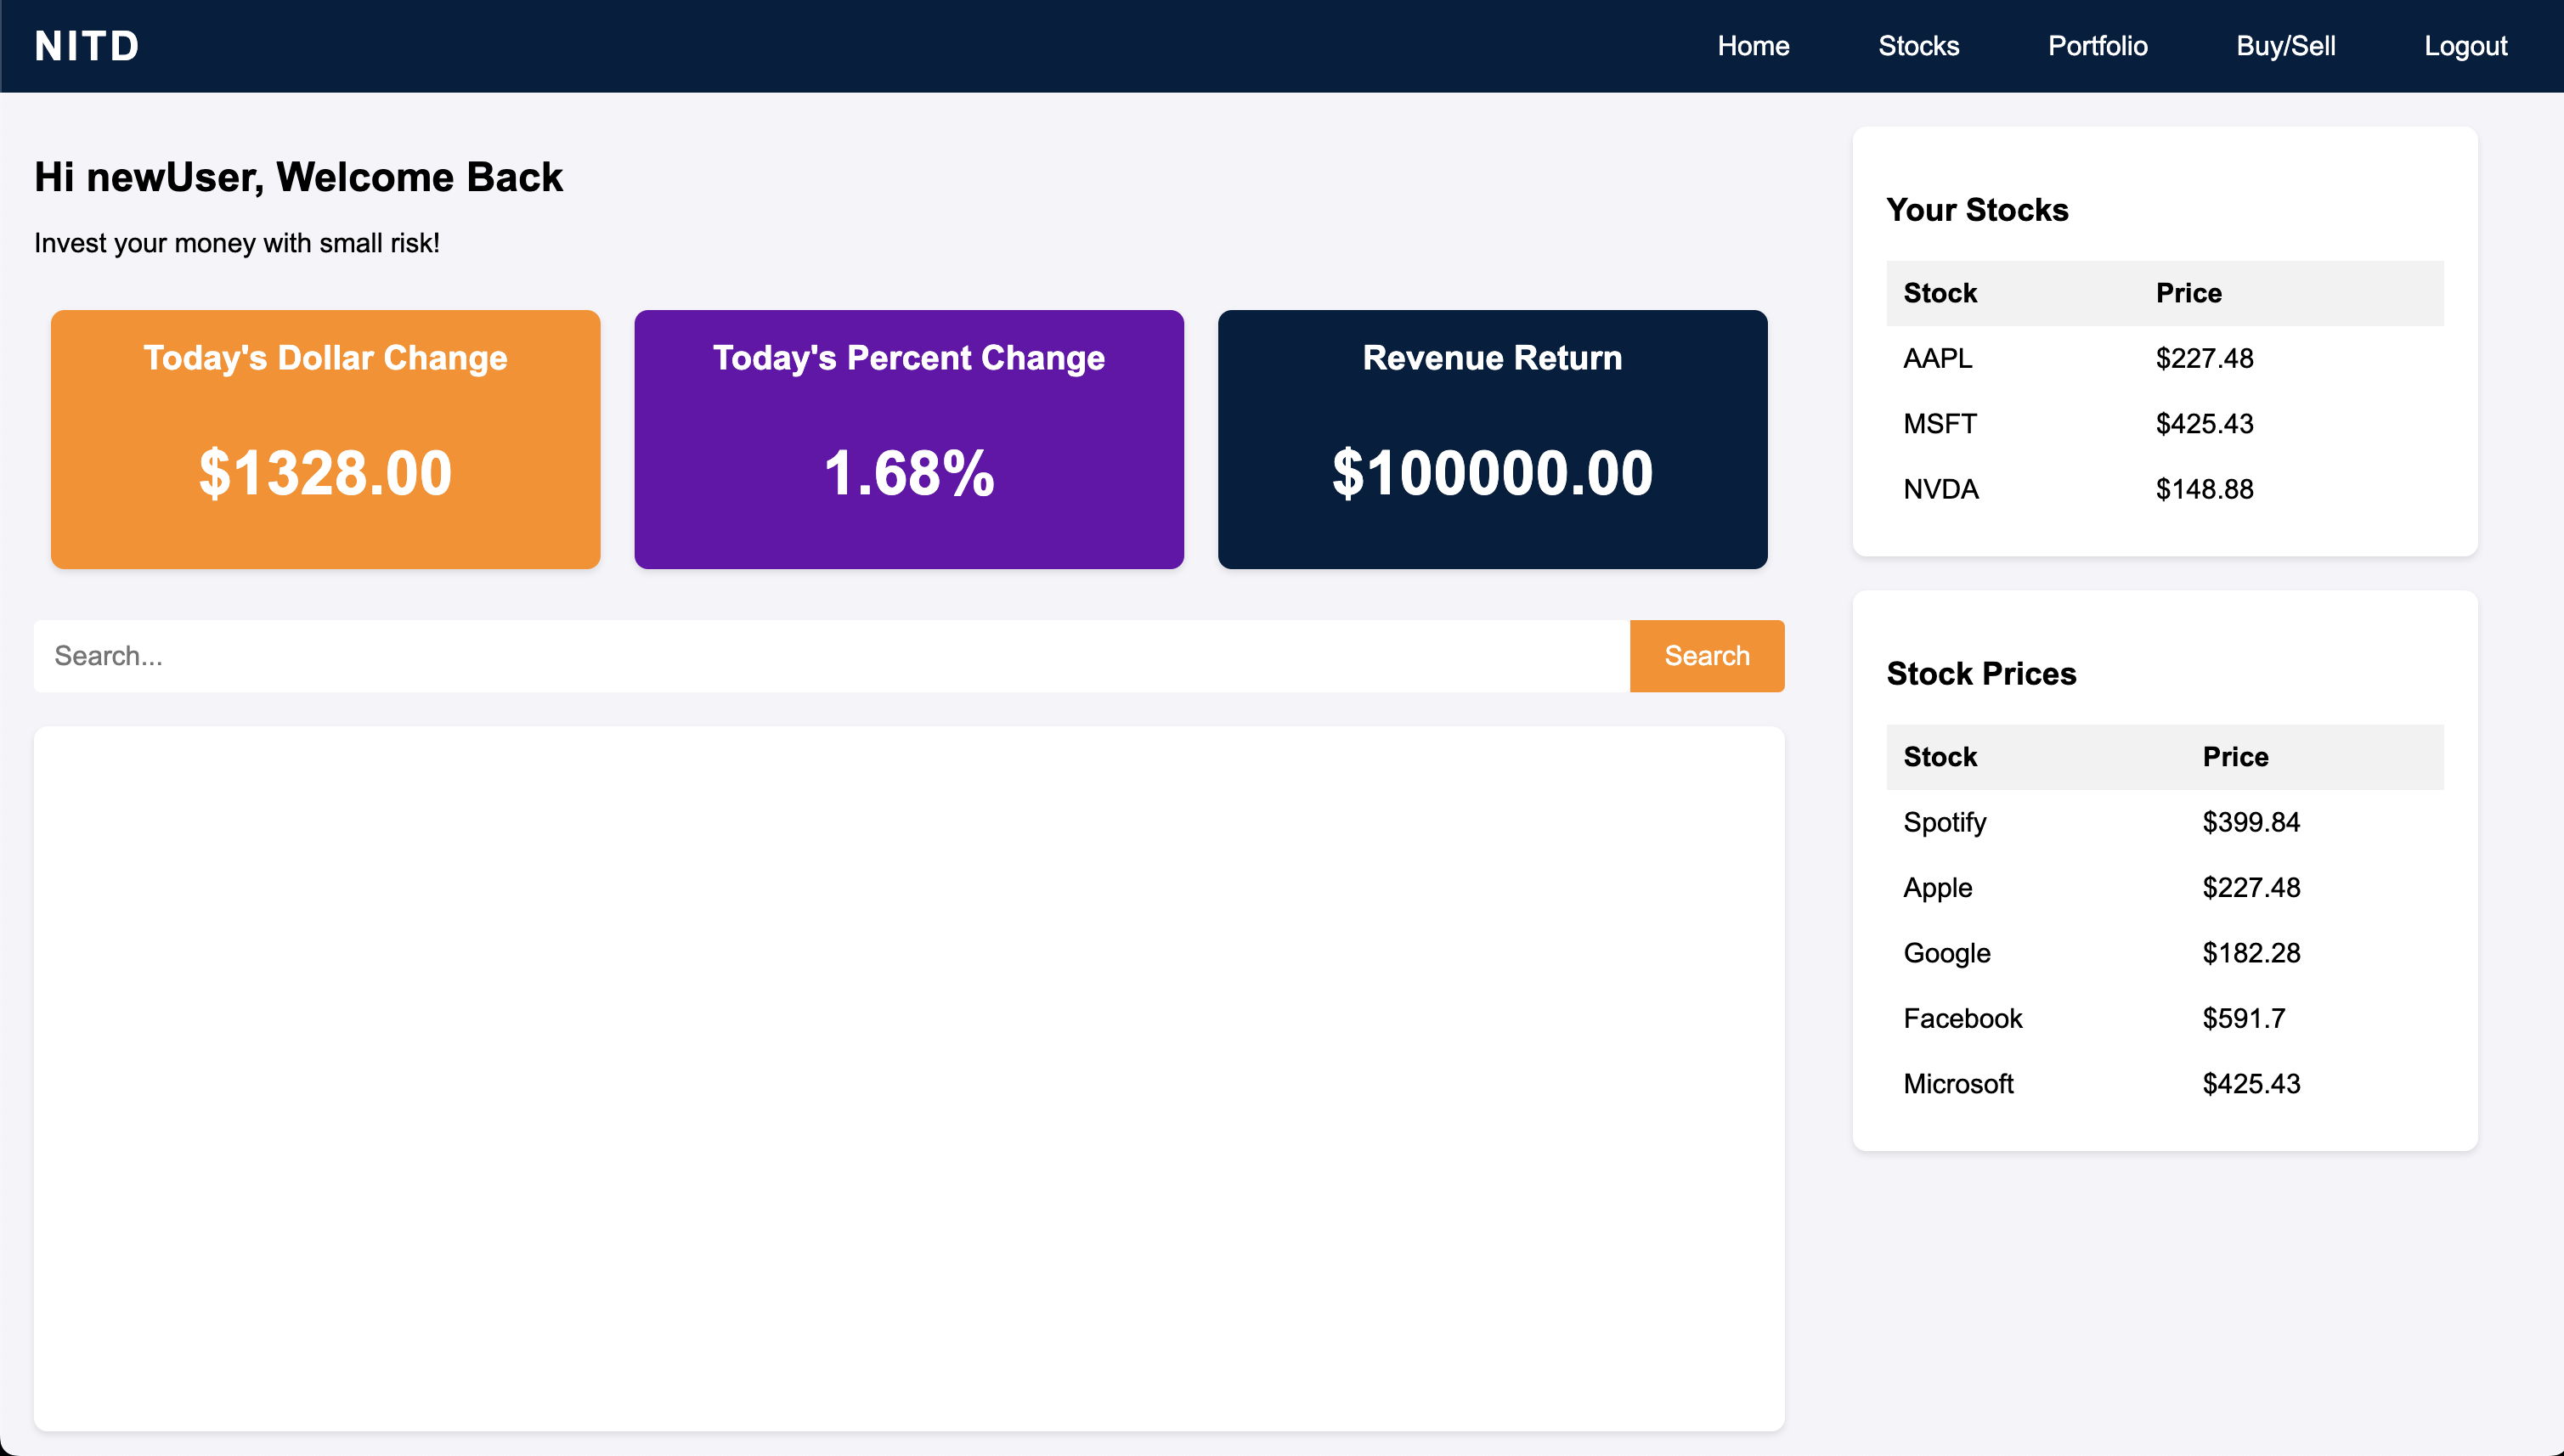Click the Spotify row in Stock Prices
Screen dimensions: 2564x1456
[2163, 822]
